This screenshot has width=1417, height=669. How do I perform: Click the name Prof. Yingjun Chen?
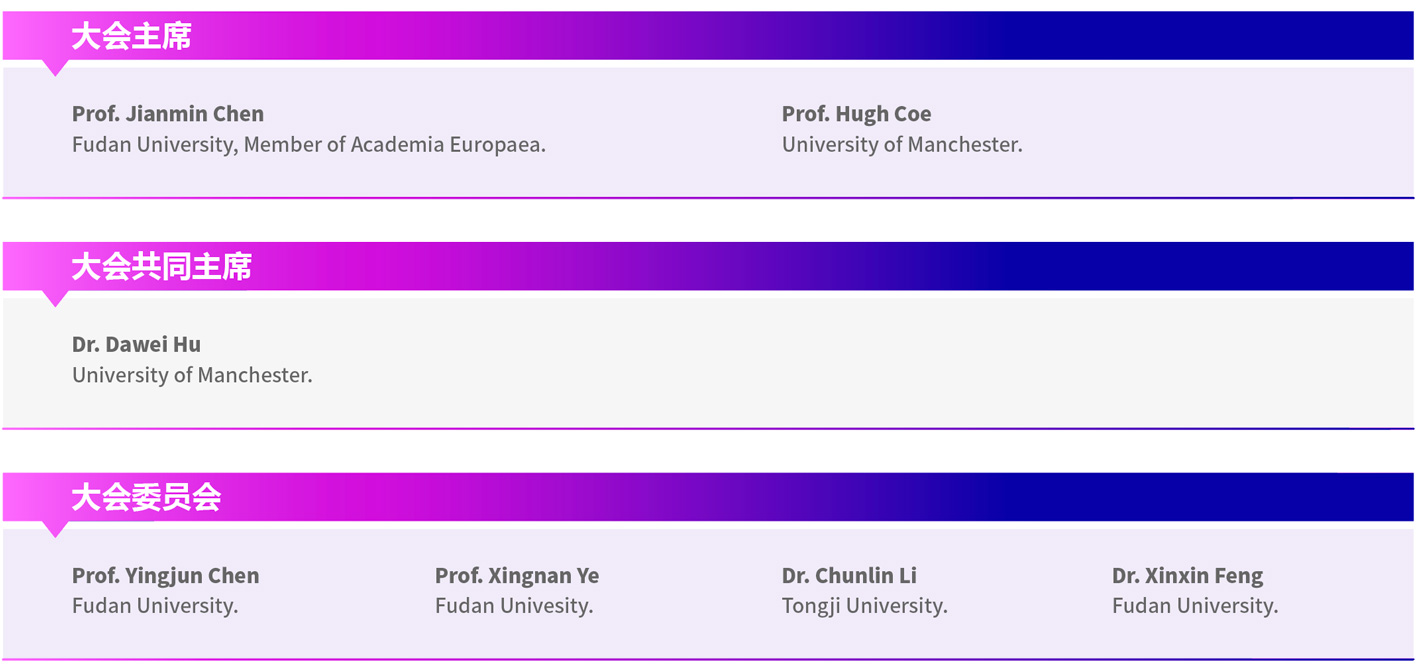click(x=165, y=576)
